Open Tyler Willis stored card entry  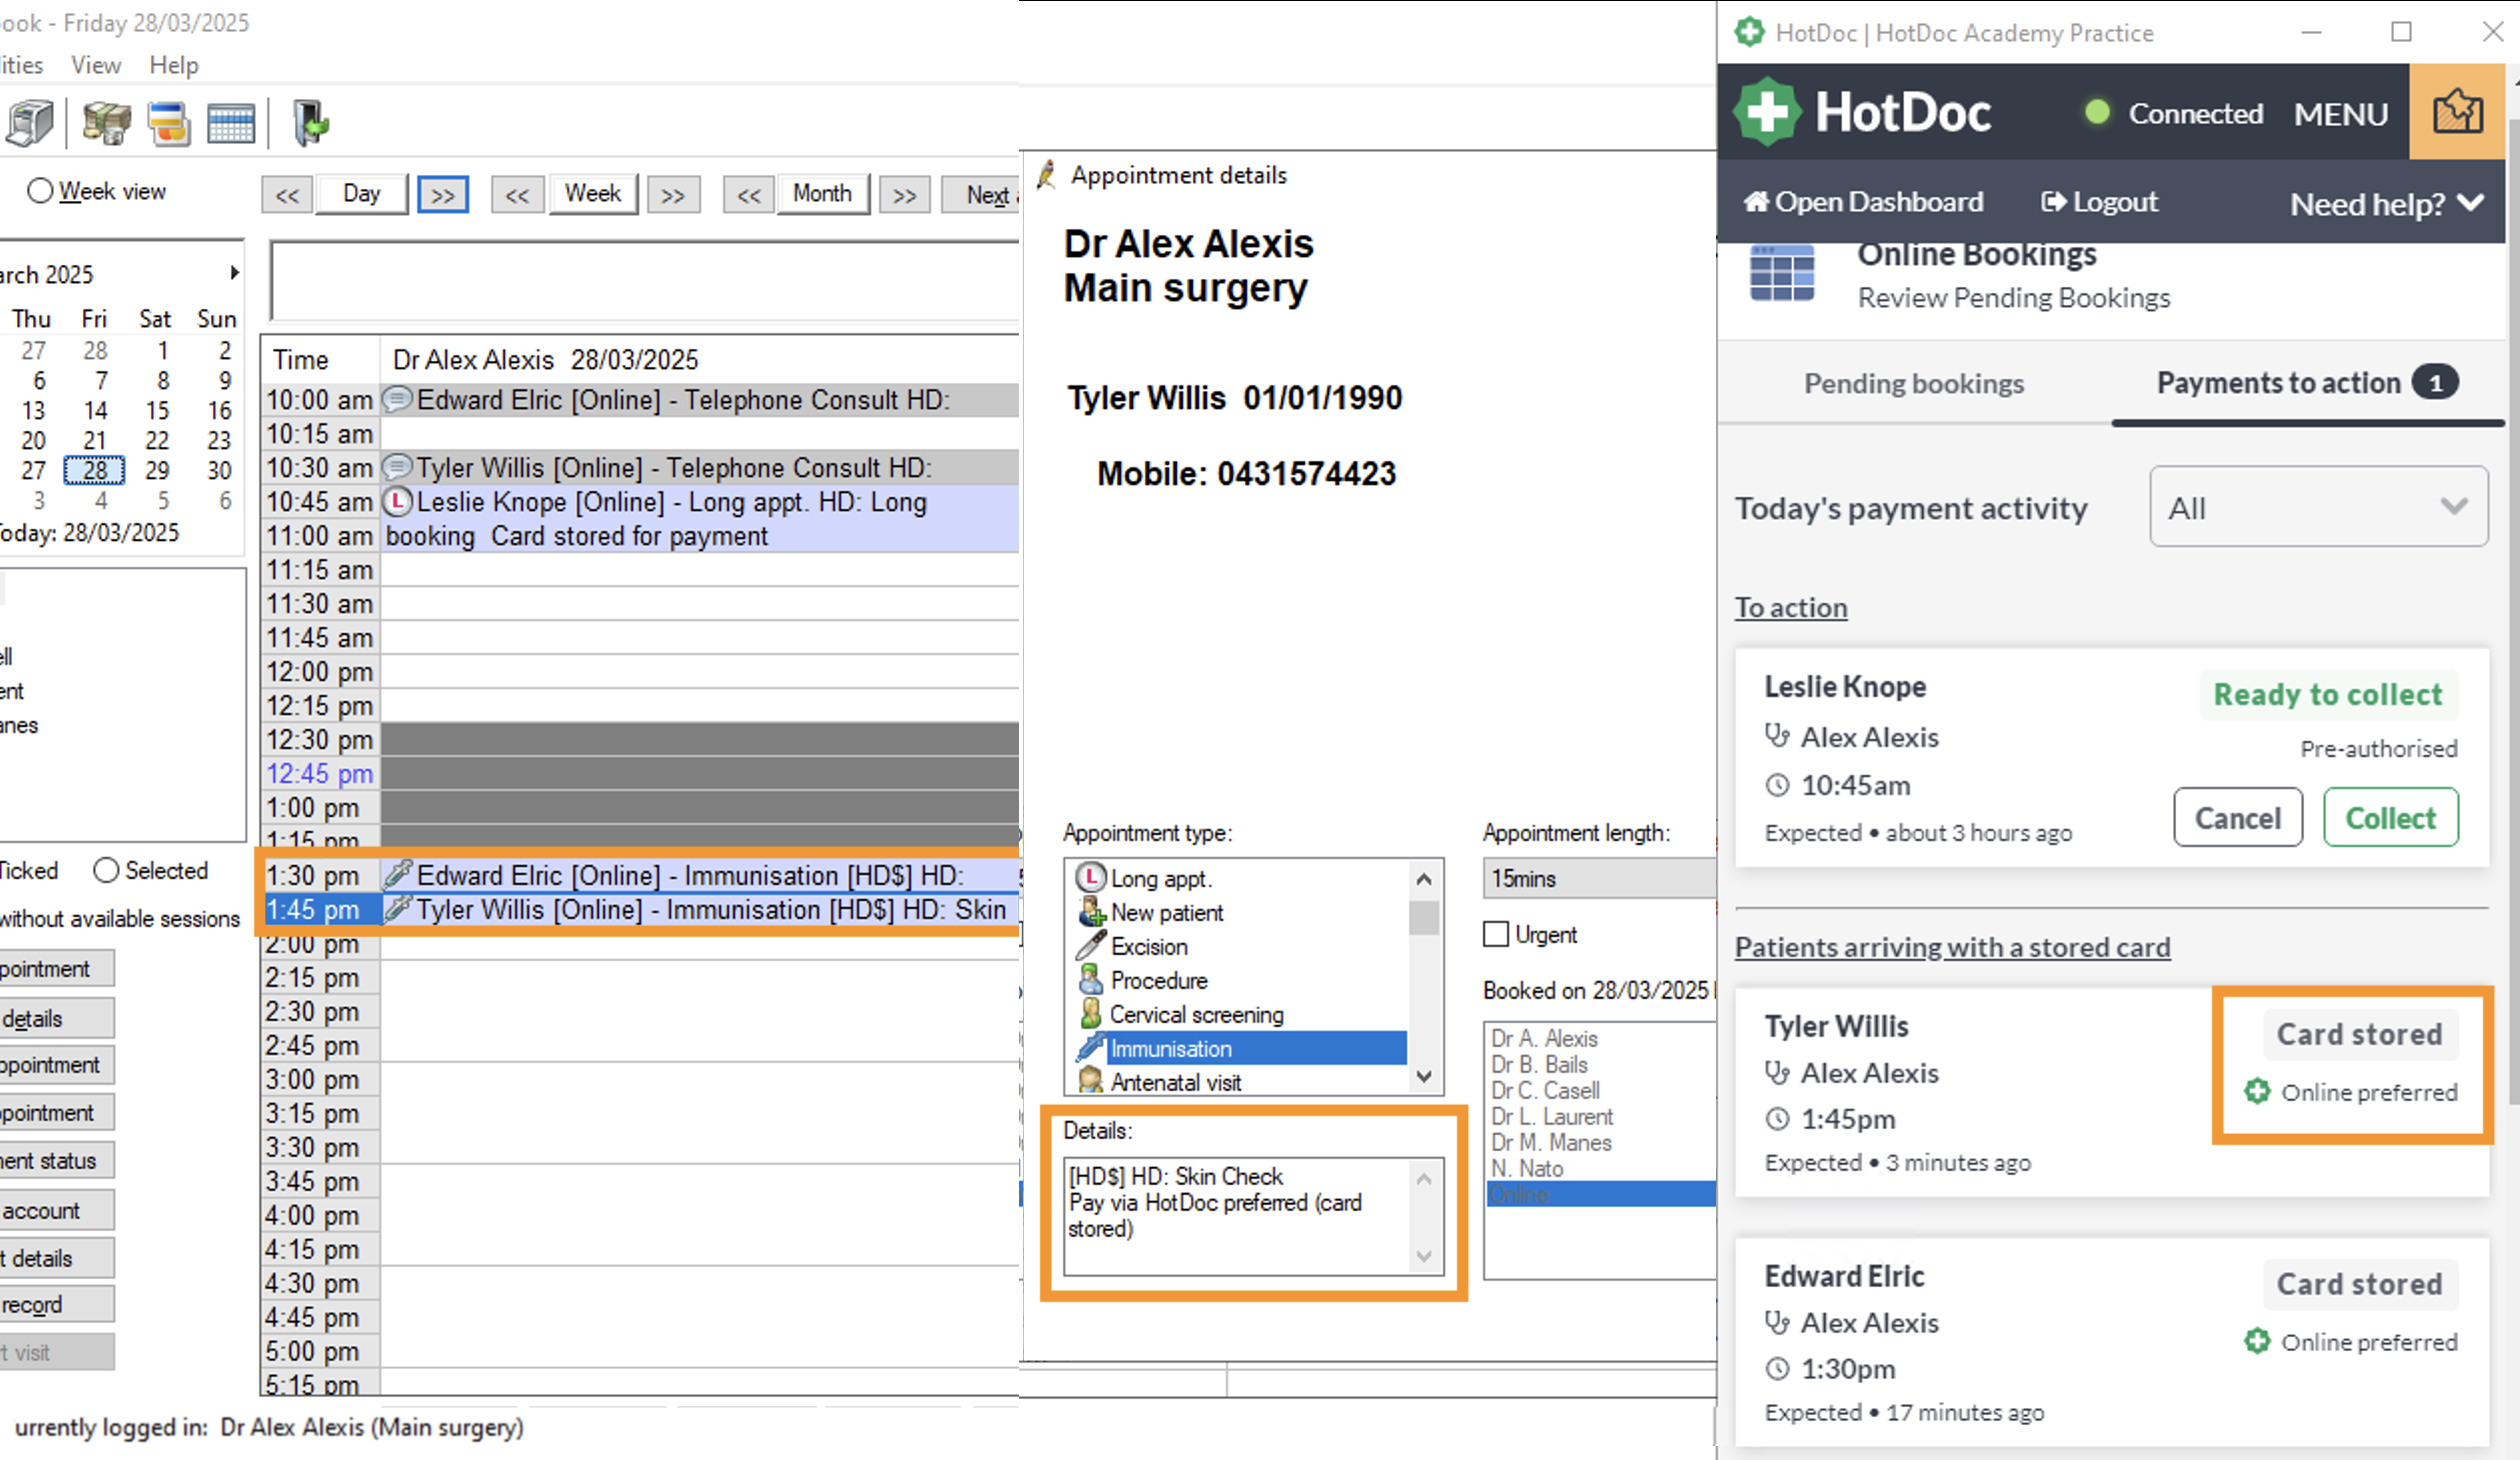2110,1092
